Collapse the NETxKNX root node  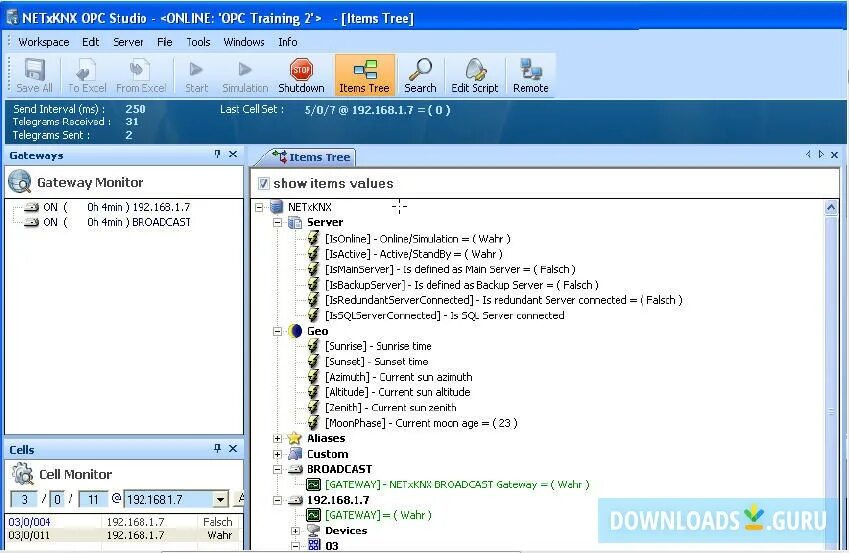click(259, 207)
